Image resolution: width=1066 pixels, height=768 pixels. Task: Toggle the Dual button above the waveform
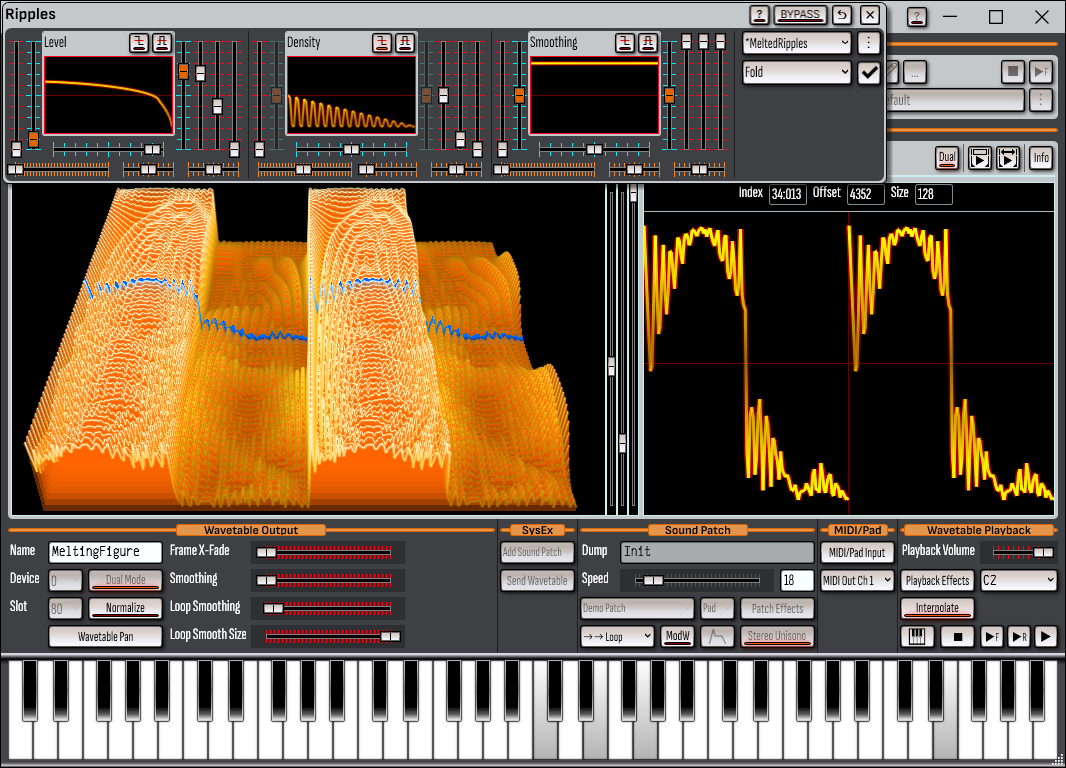pos(946,158)
